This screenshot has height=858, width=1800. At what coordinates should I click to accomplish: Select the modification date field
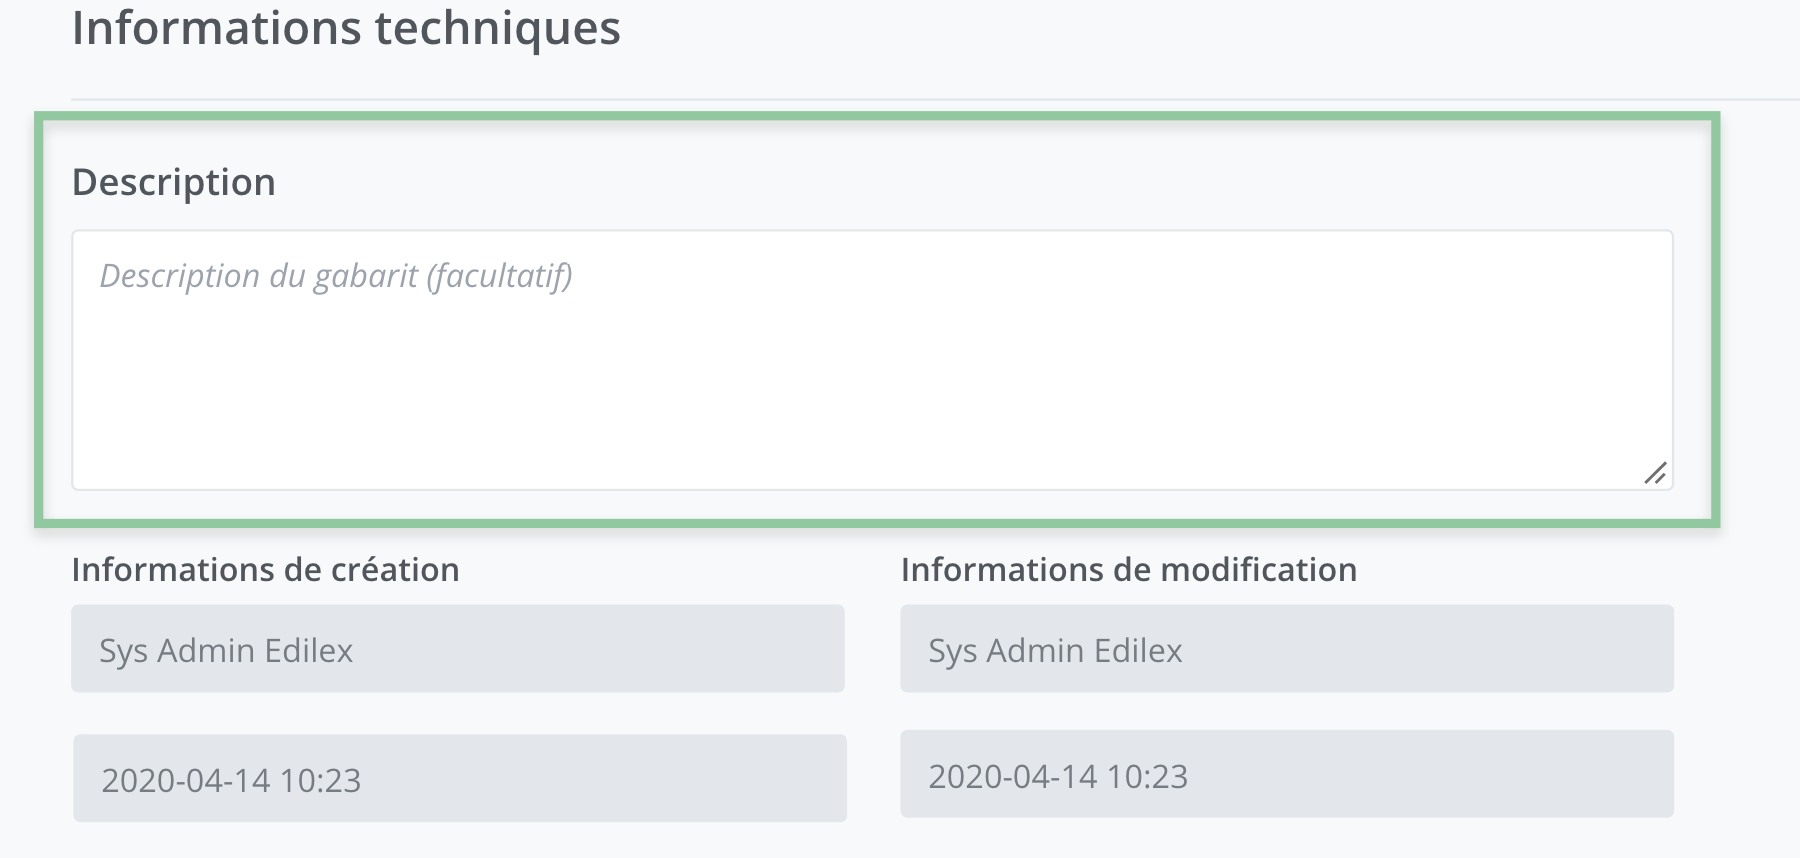click(1286, 775)
